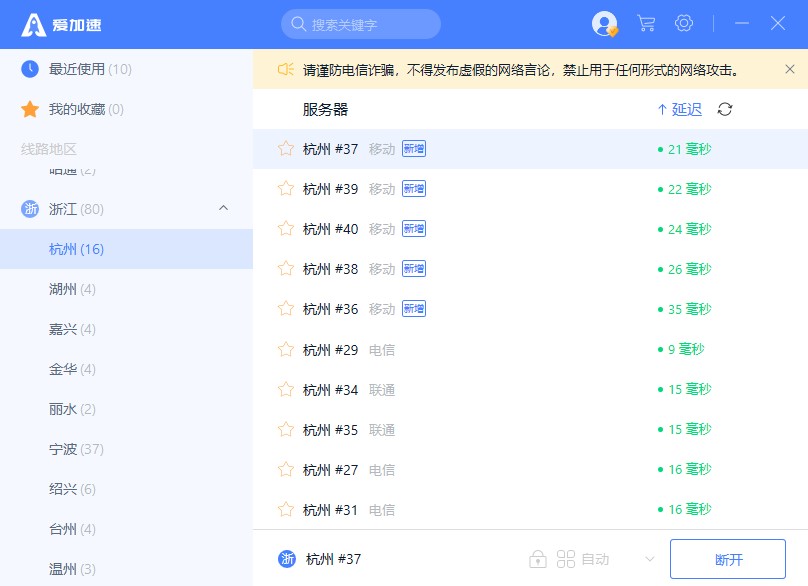Refresh the server latency list
Image resolution: width=808 pixels, height=586 pixels.
click(725, 109)
